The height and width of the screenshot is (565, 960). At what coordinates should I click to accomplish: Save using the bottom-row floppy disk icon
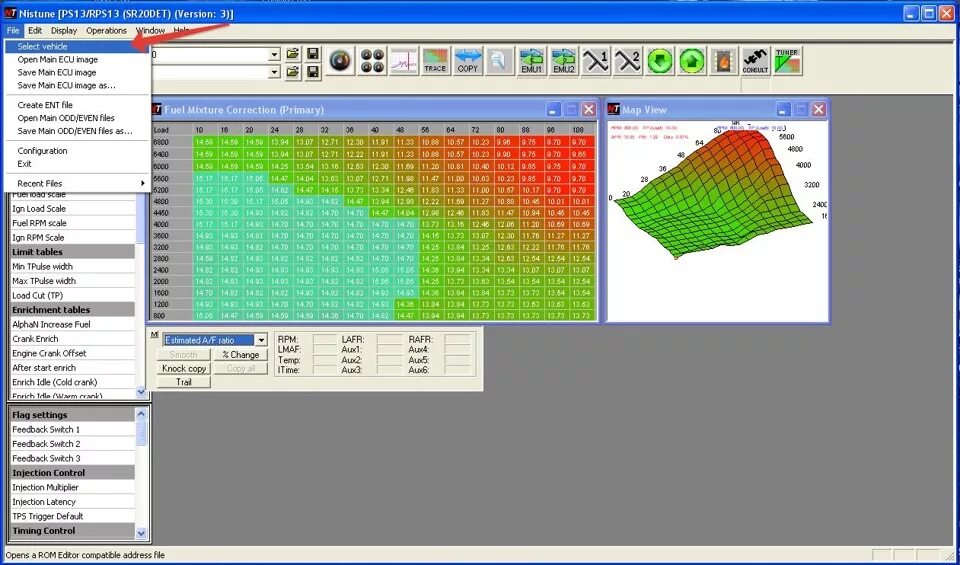(313, 72)
